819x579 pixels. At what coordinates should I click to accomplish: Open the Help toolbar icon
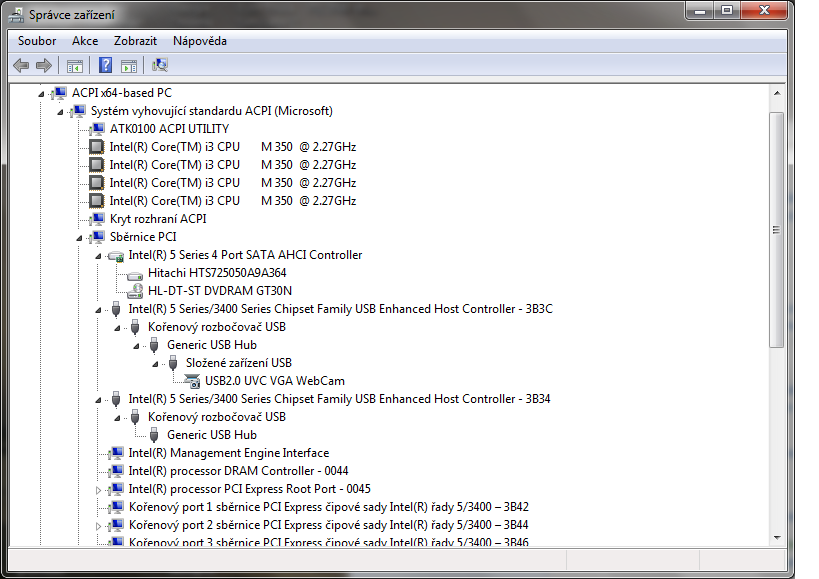tap(106, 65)
